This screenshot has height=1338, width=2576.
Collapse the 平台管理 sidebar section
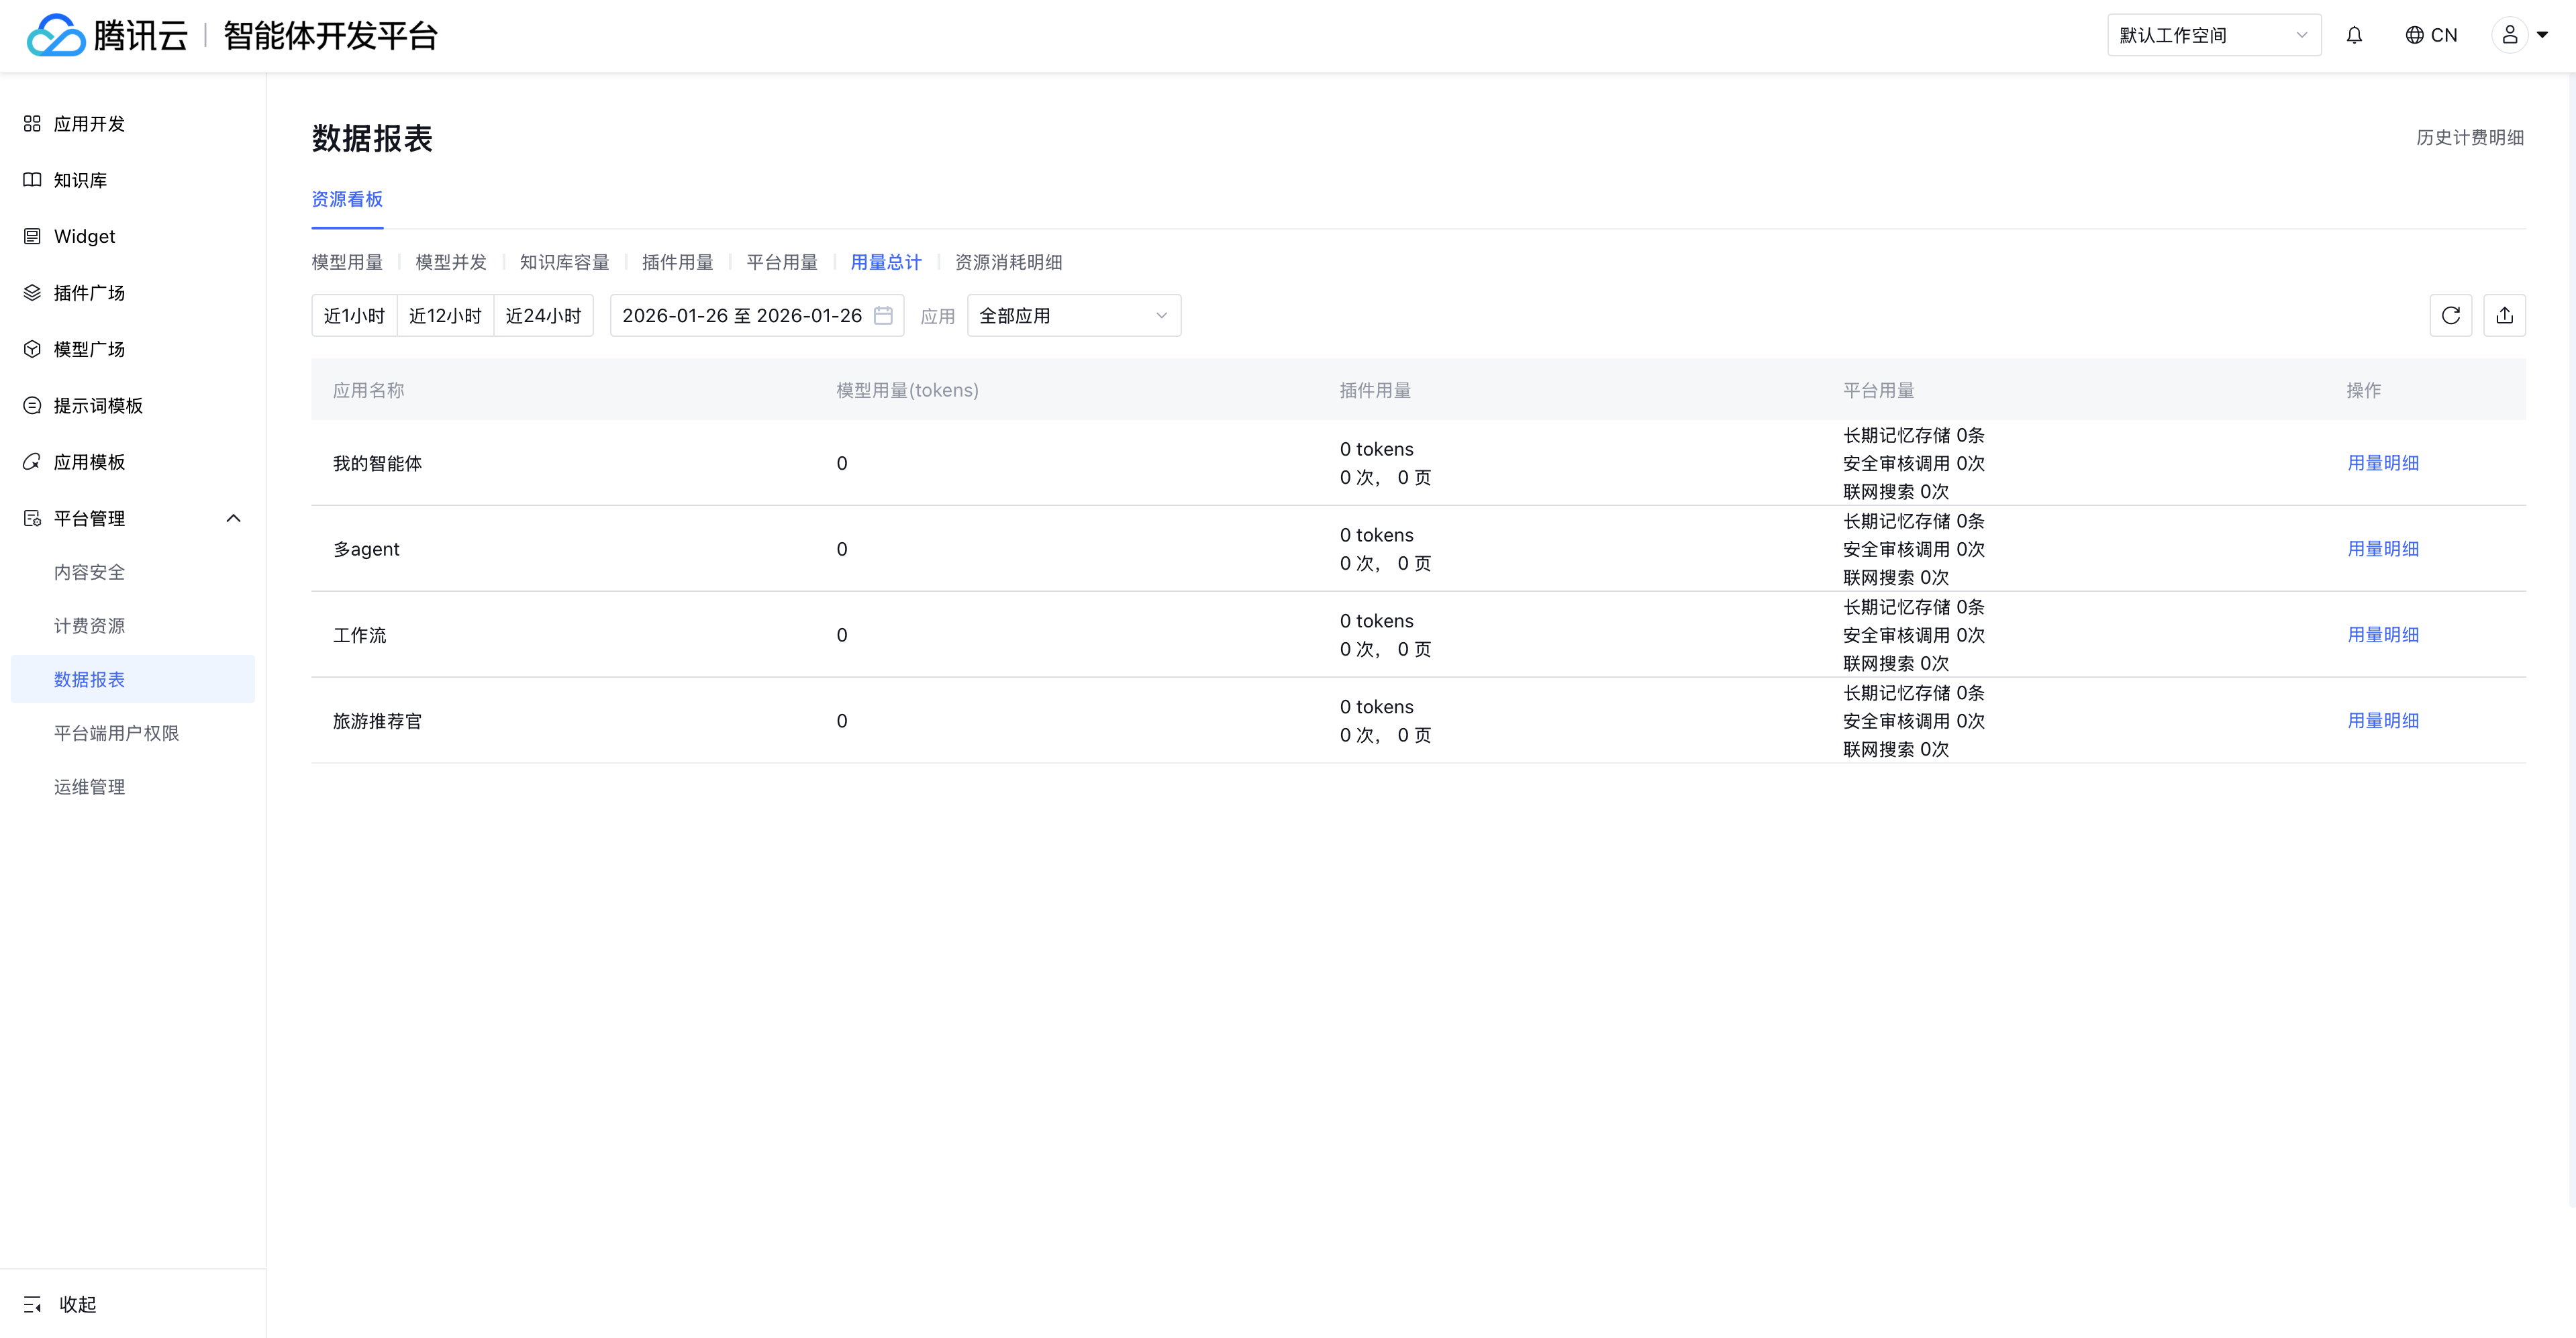tap(233, 518)
